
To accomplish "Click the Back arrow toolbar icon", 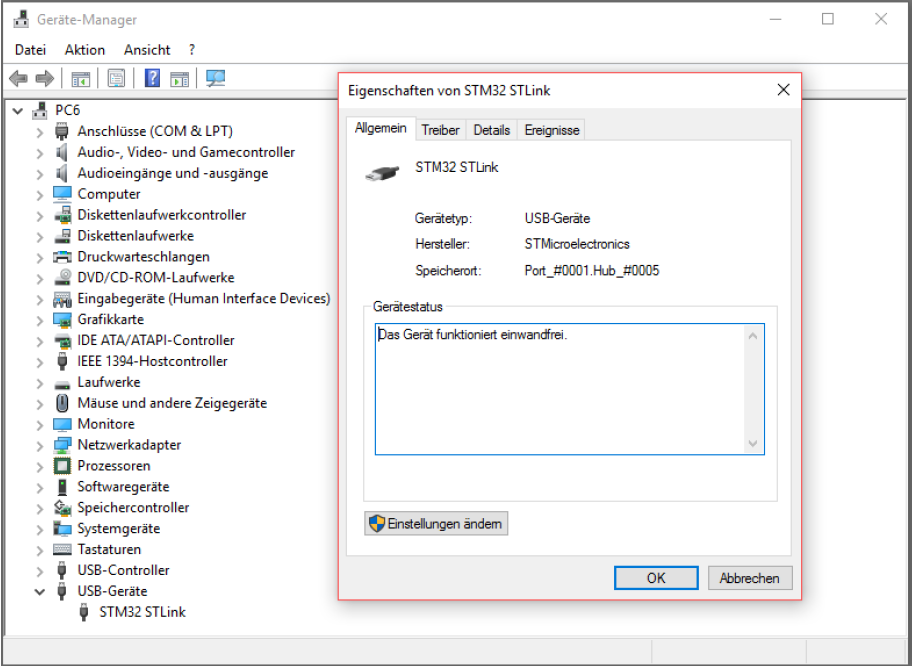I will (x=19, y=78).
